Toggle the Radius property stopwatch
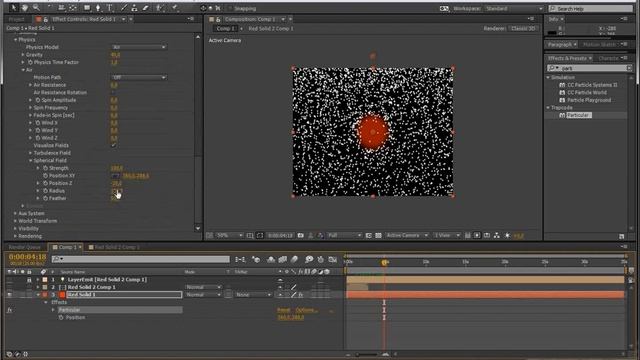 click(x=45, y=191)
